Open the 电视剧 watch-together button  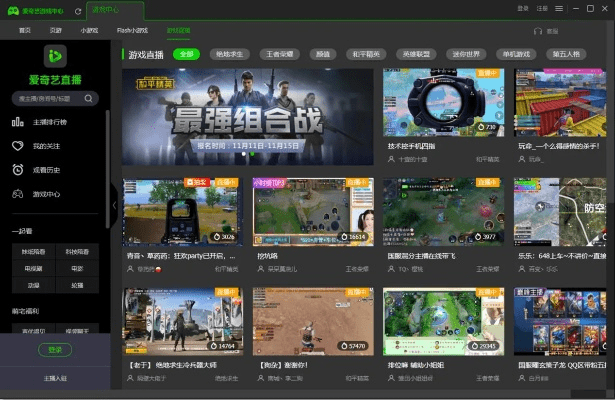33,269
